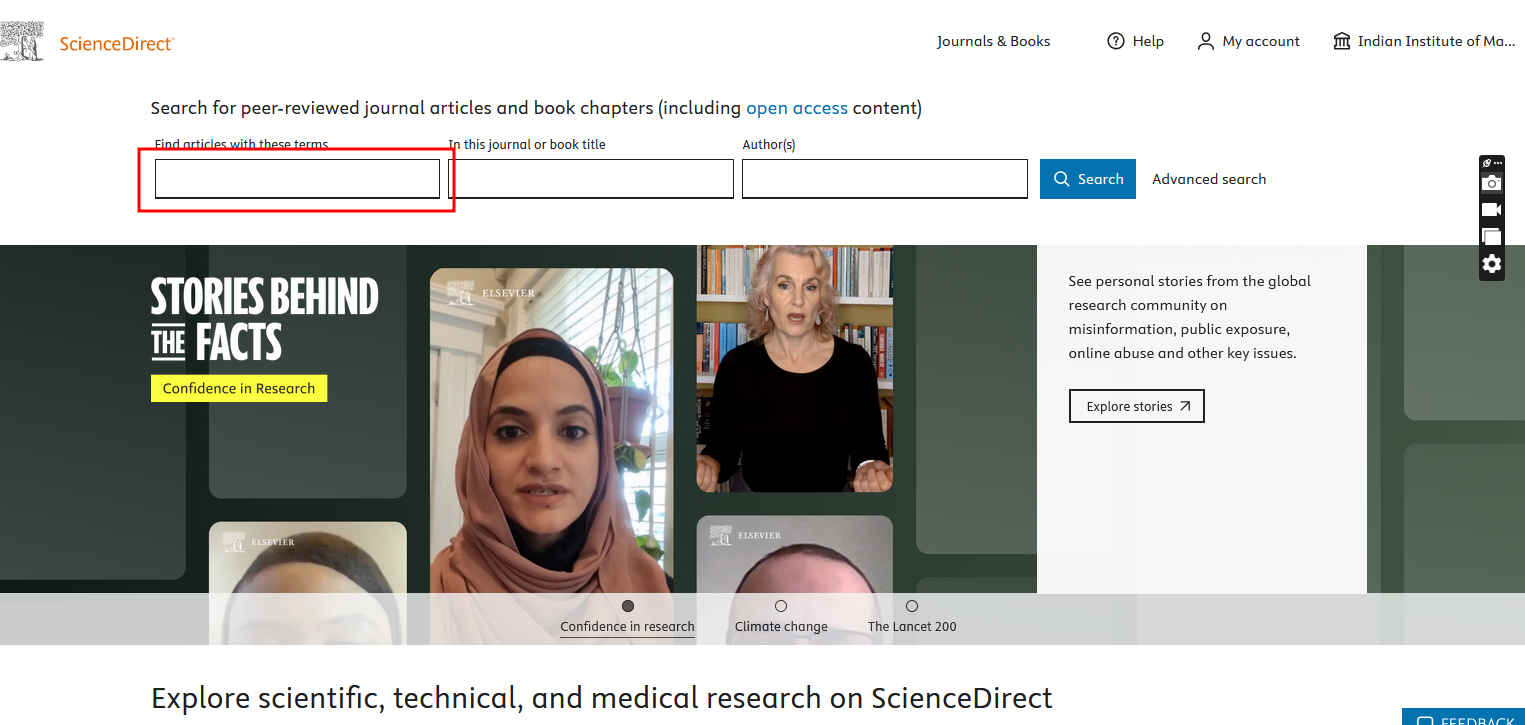This screenshot has width=1525, height=725.
Task: Open capture toolbar settings gear
Action: coord(1491,264)
